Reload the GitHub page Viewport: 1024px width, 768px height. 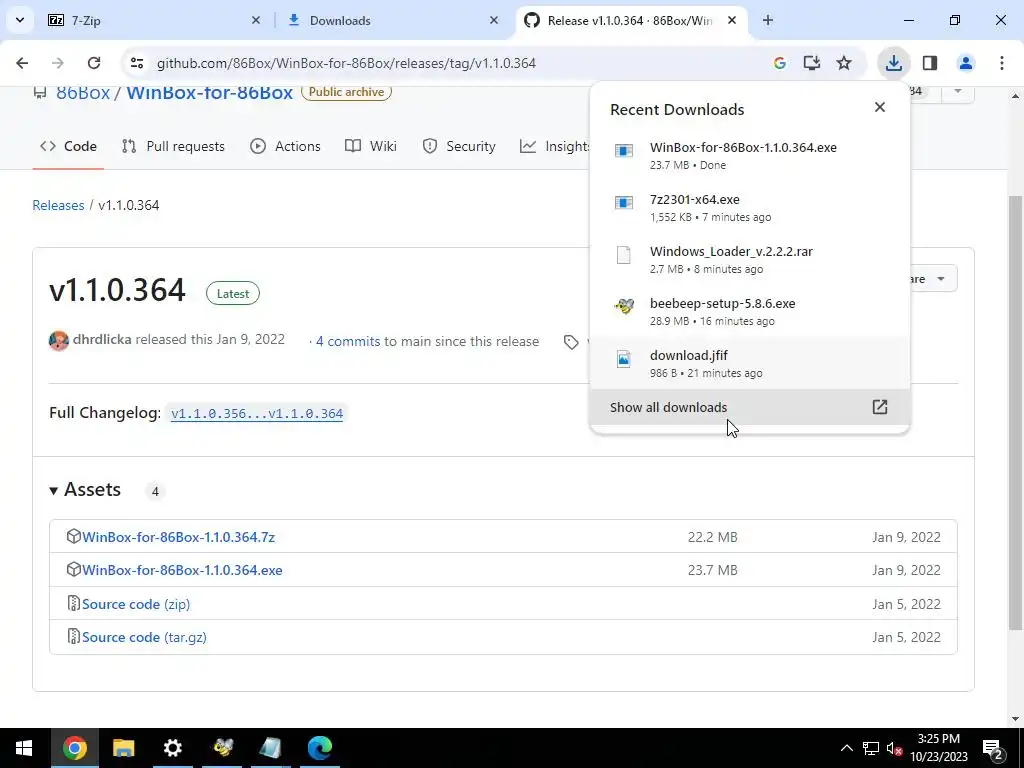[x=94, y=63]
